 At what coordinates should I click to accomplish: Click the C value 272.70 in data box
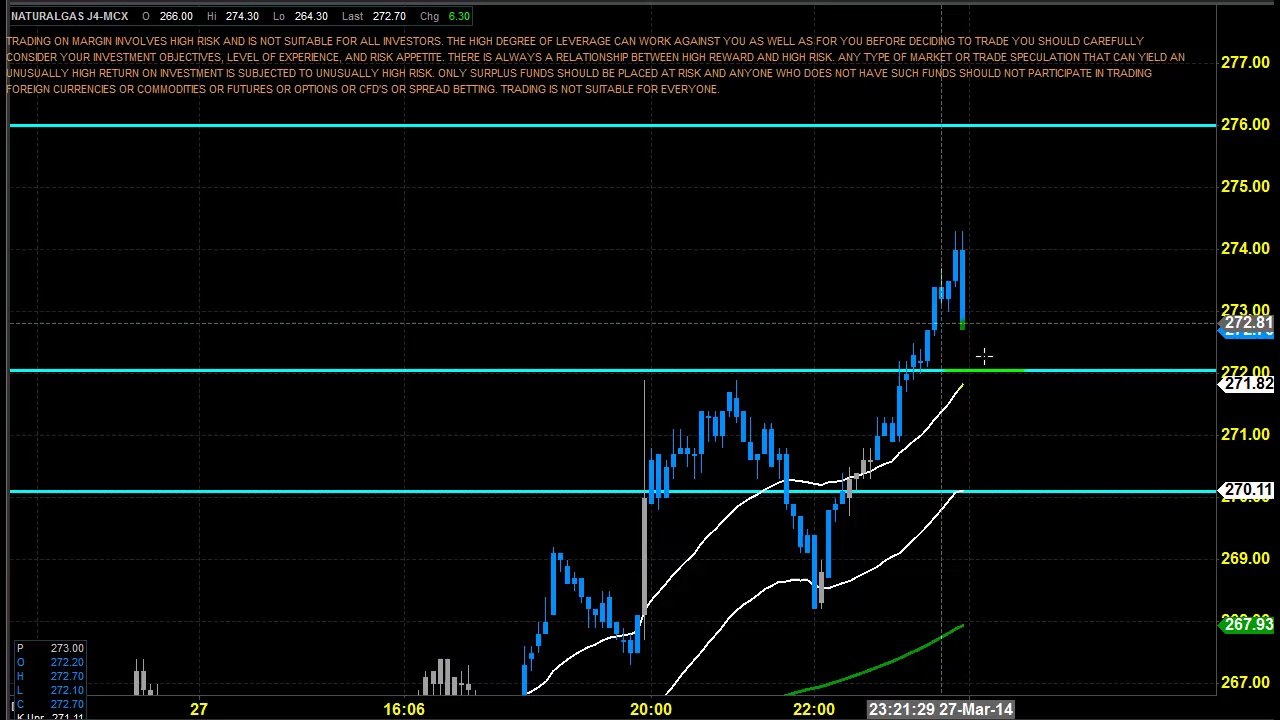click(x=66, y=704)
